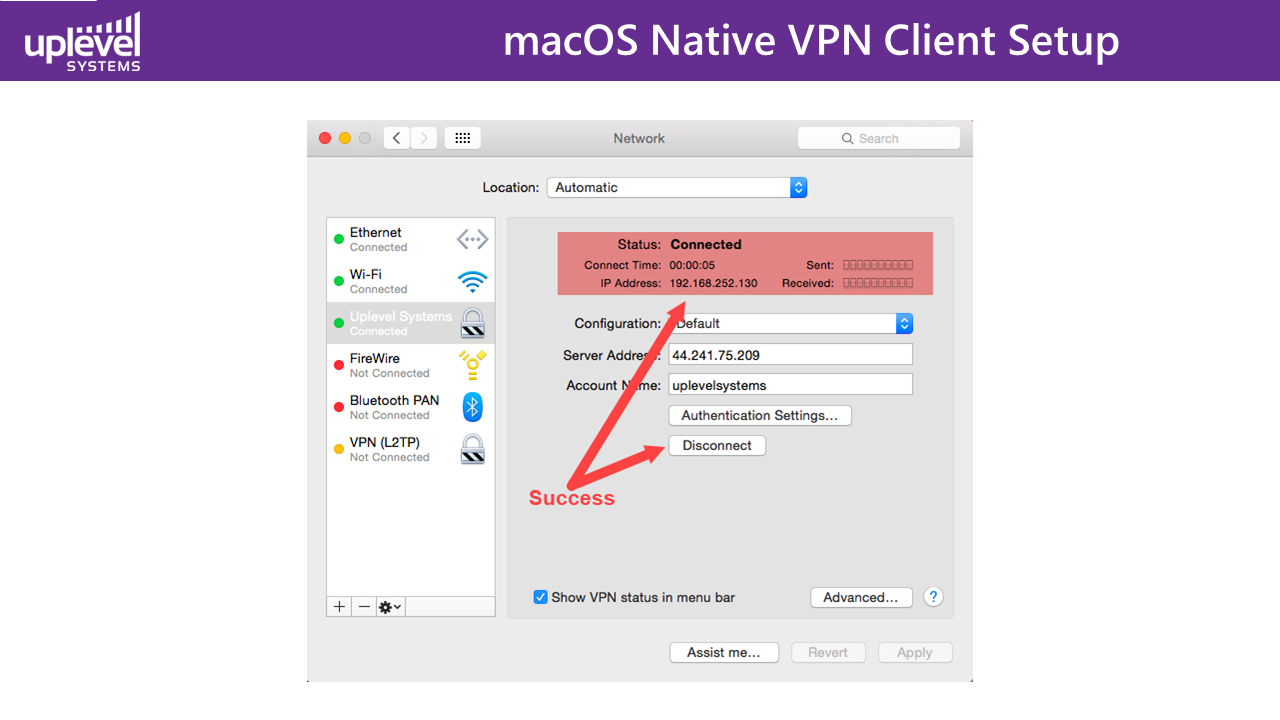Click the Server Address field
The height and width of the screenshot is (720, 1280).
click(x=790, y=354)
